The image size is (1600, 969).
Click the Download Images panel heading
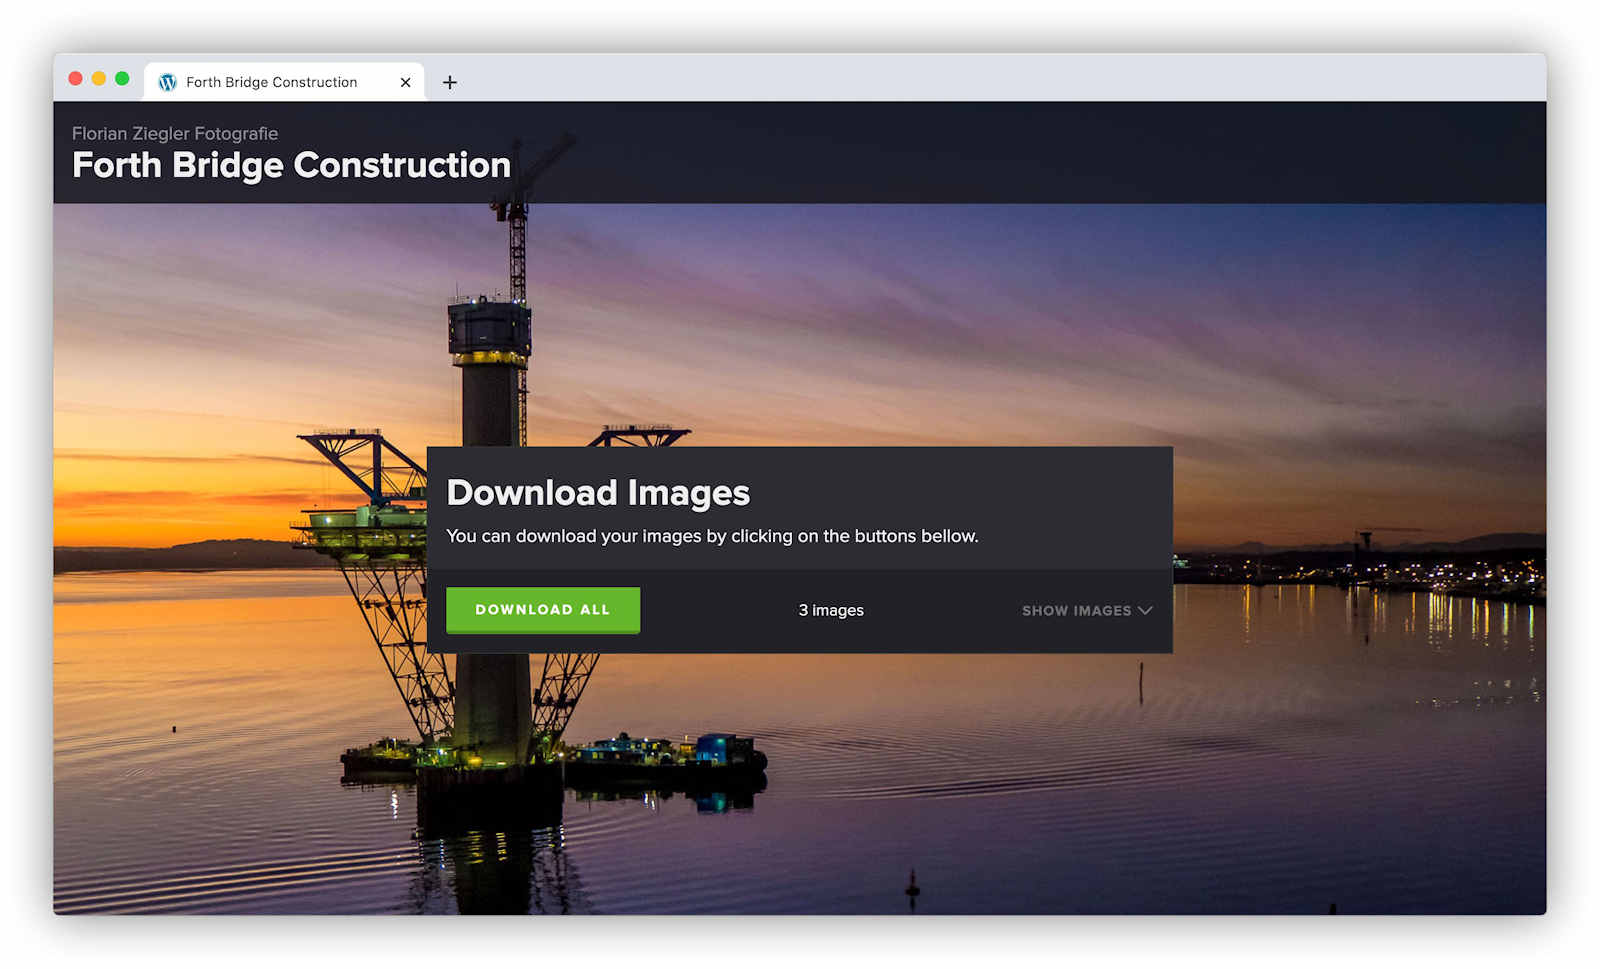coord(598,492)
